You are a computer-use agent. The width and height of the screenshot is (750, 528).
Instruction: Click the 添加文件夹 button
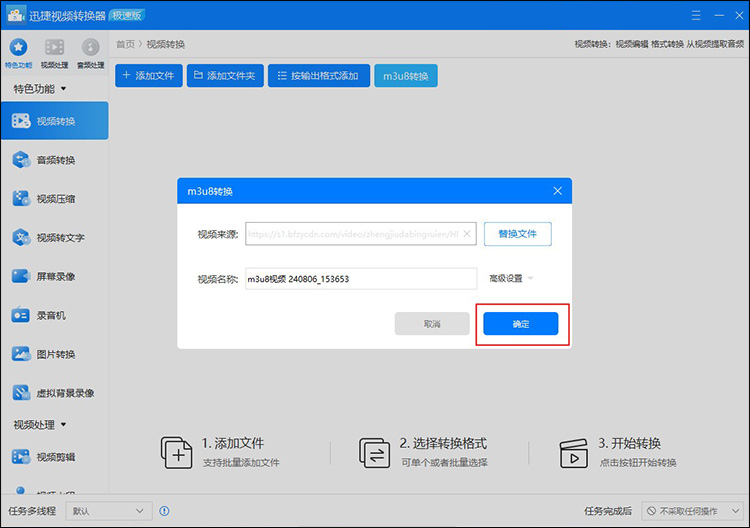point(225,76)
